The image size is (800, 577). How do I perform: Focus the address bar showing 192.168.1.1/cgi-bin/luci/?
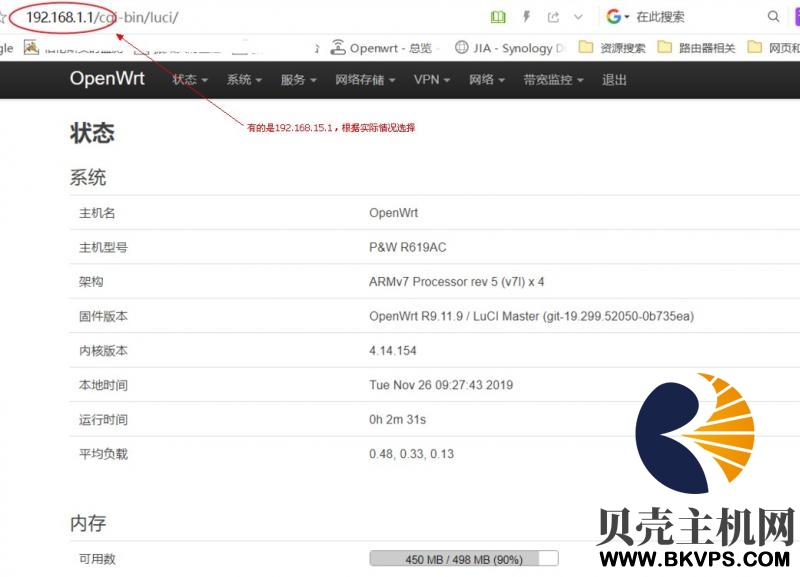[x=102, y=17]
